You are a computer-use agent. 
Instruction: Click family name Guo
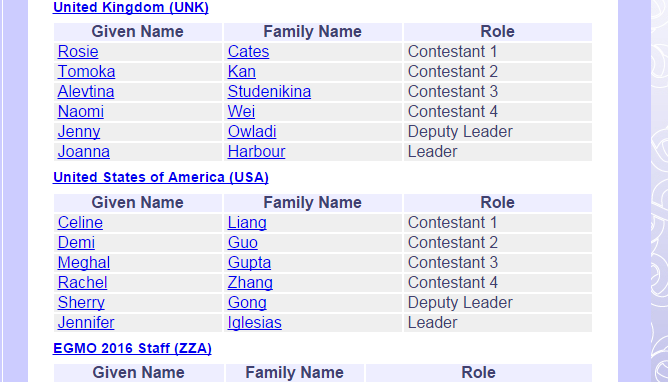tap(242, 243)
